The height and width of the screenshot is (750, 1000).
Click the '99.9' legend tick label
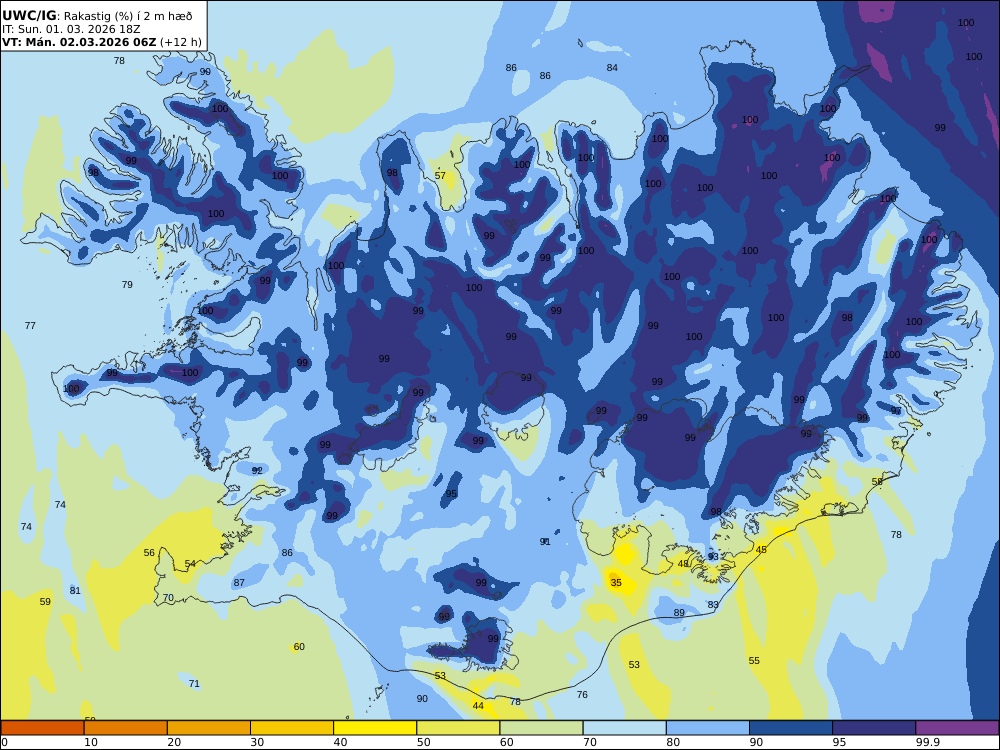pyautogui.click(x=928, y=742)
